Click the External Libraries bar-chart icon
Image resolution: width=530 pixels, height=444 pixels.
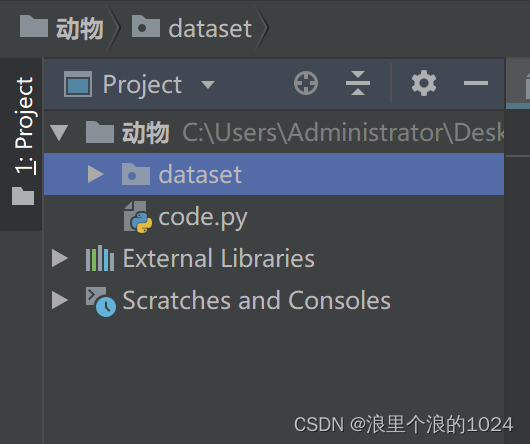point(100,258)
